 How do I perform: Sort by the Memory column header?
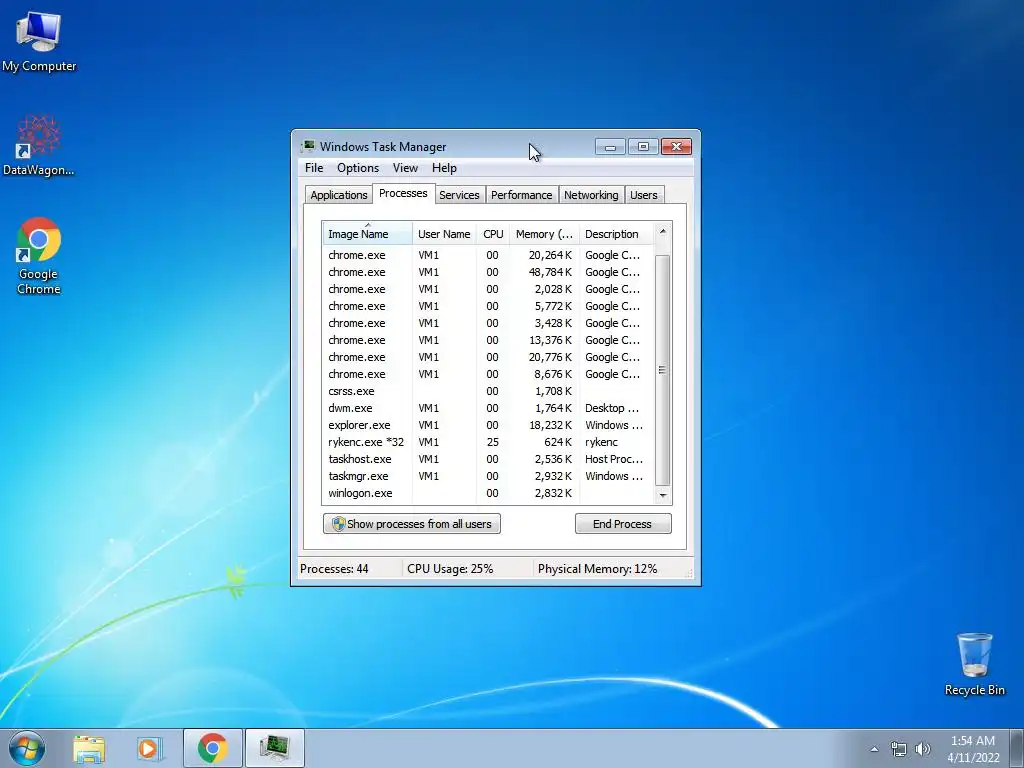[544, 234]
